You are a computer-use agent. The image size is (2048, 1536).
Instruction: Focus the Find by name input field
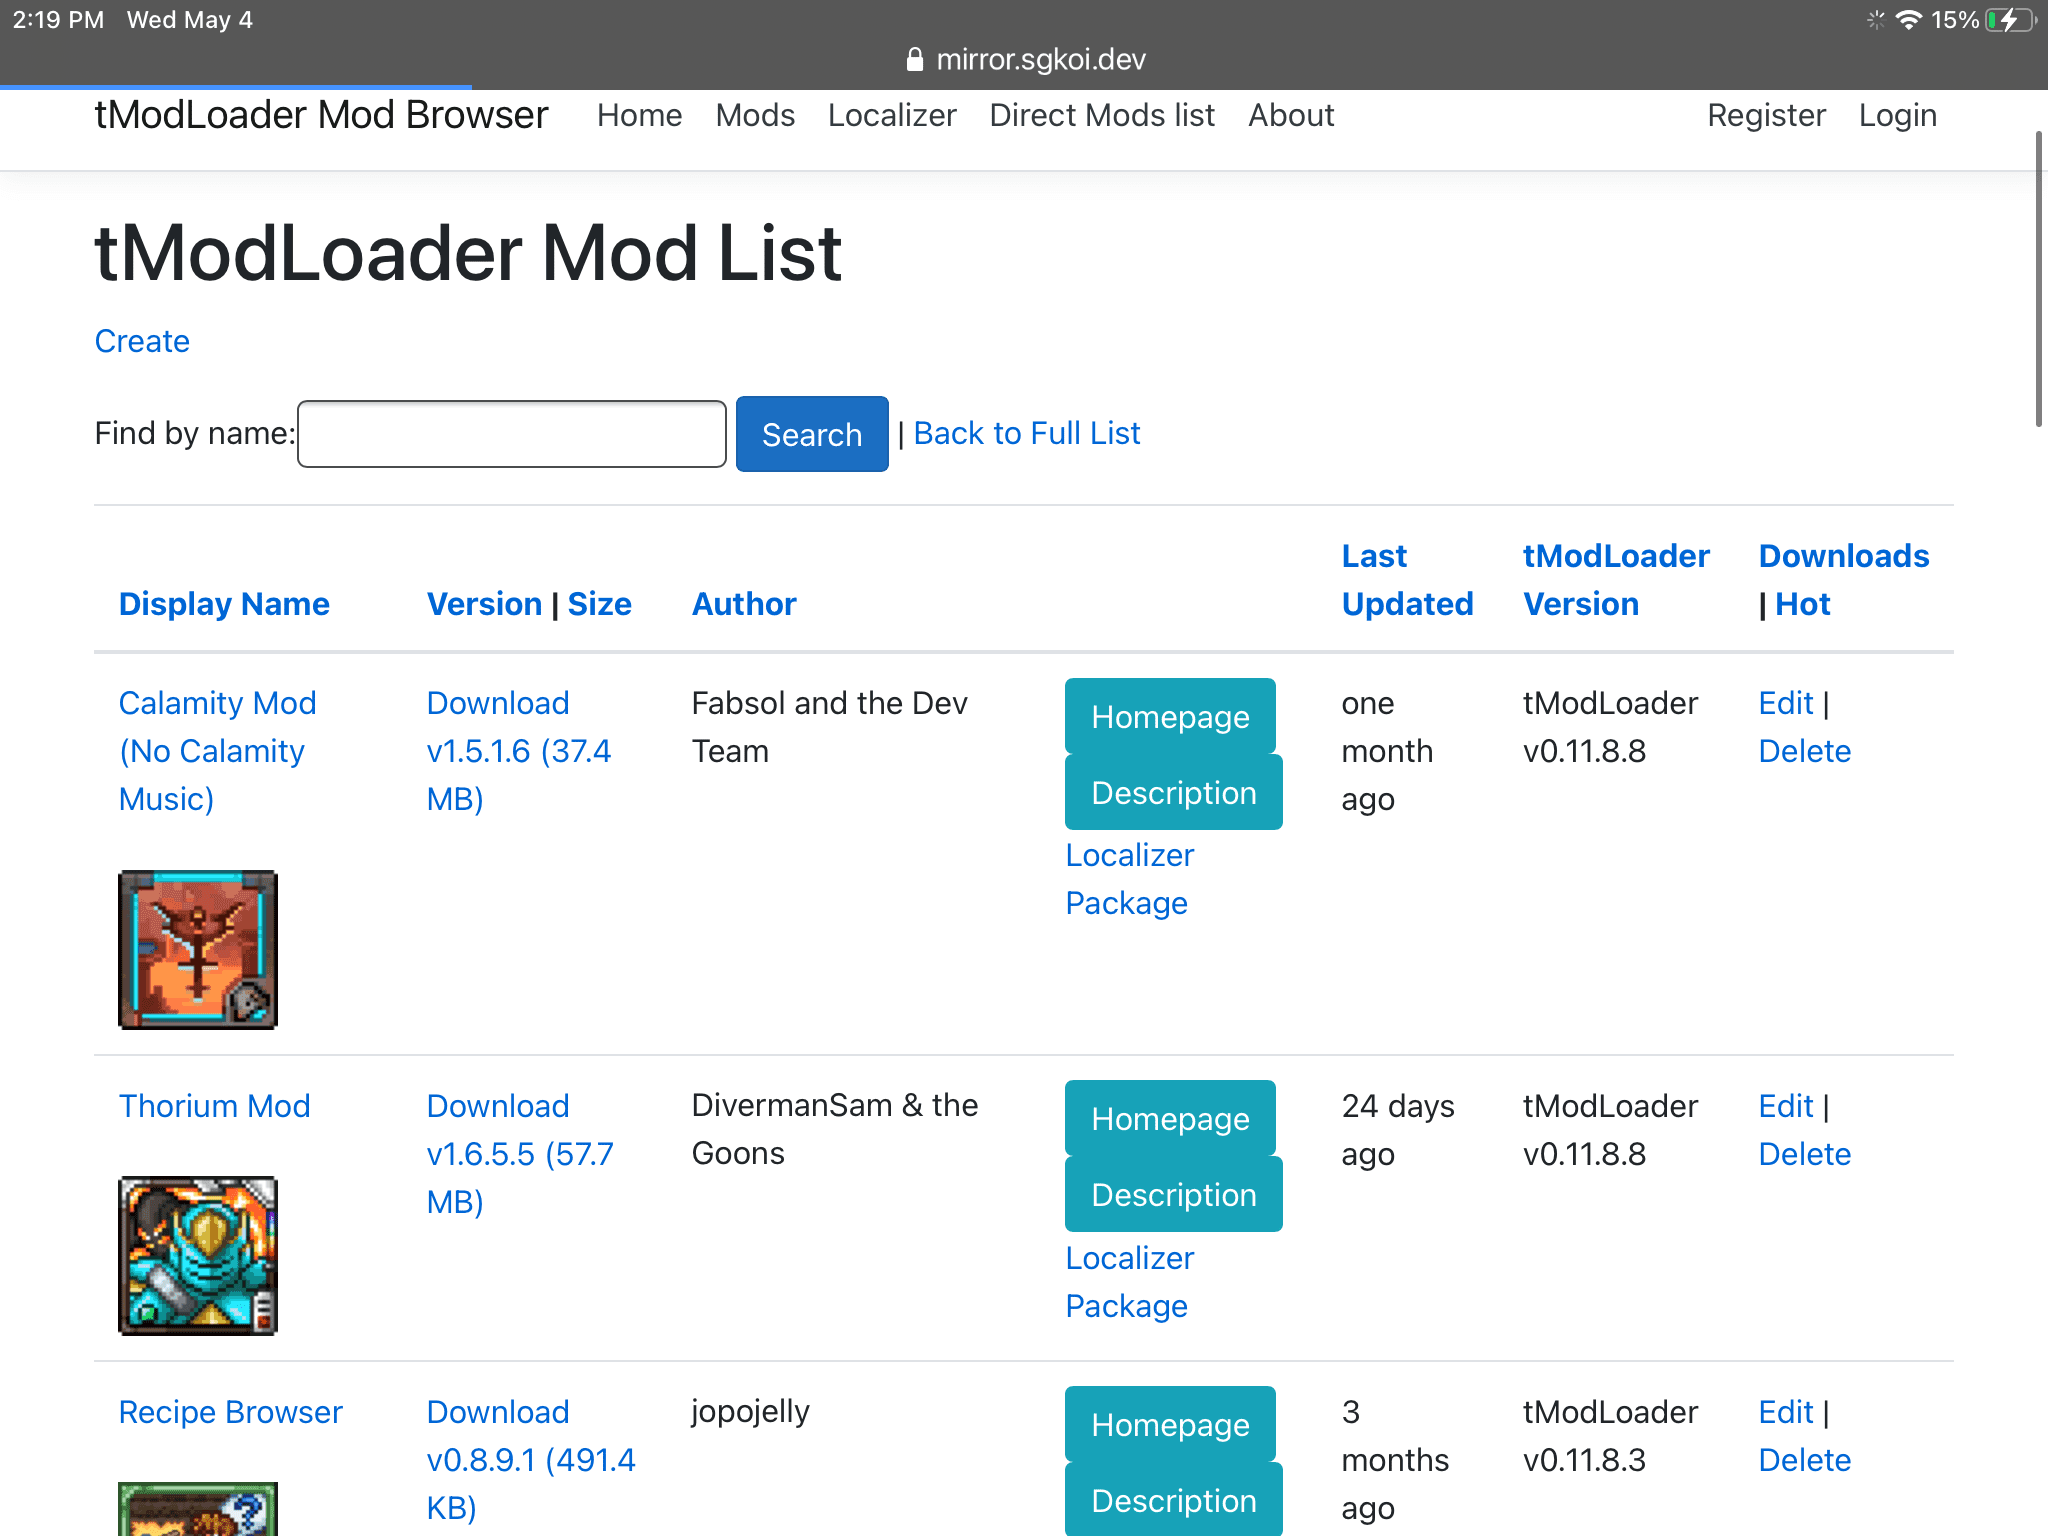point(512,434)
